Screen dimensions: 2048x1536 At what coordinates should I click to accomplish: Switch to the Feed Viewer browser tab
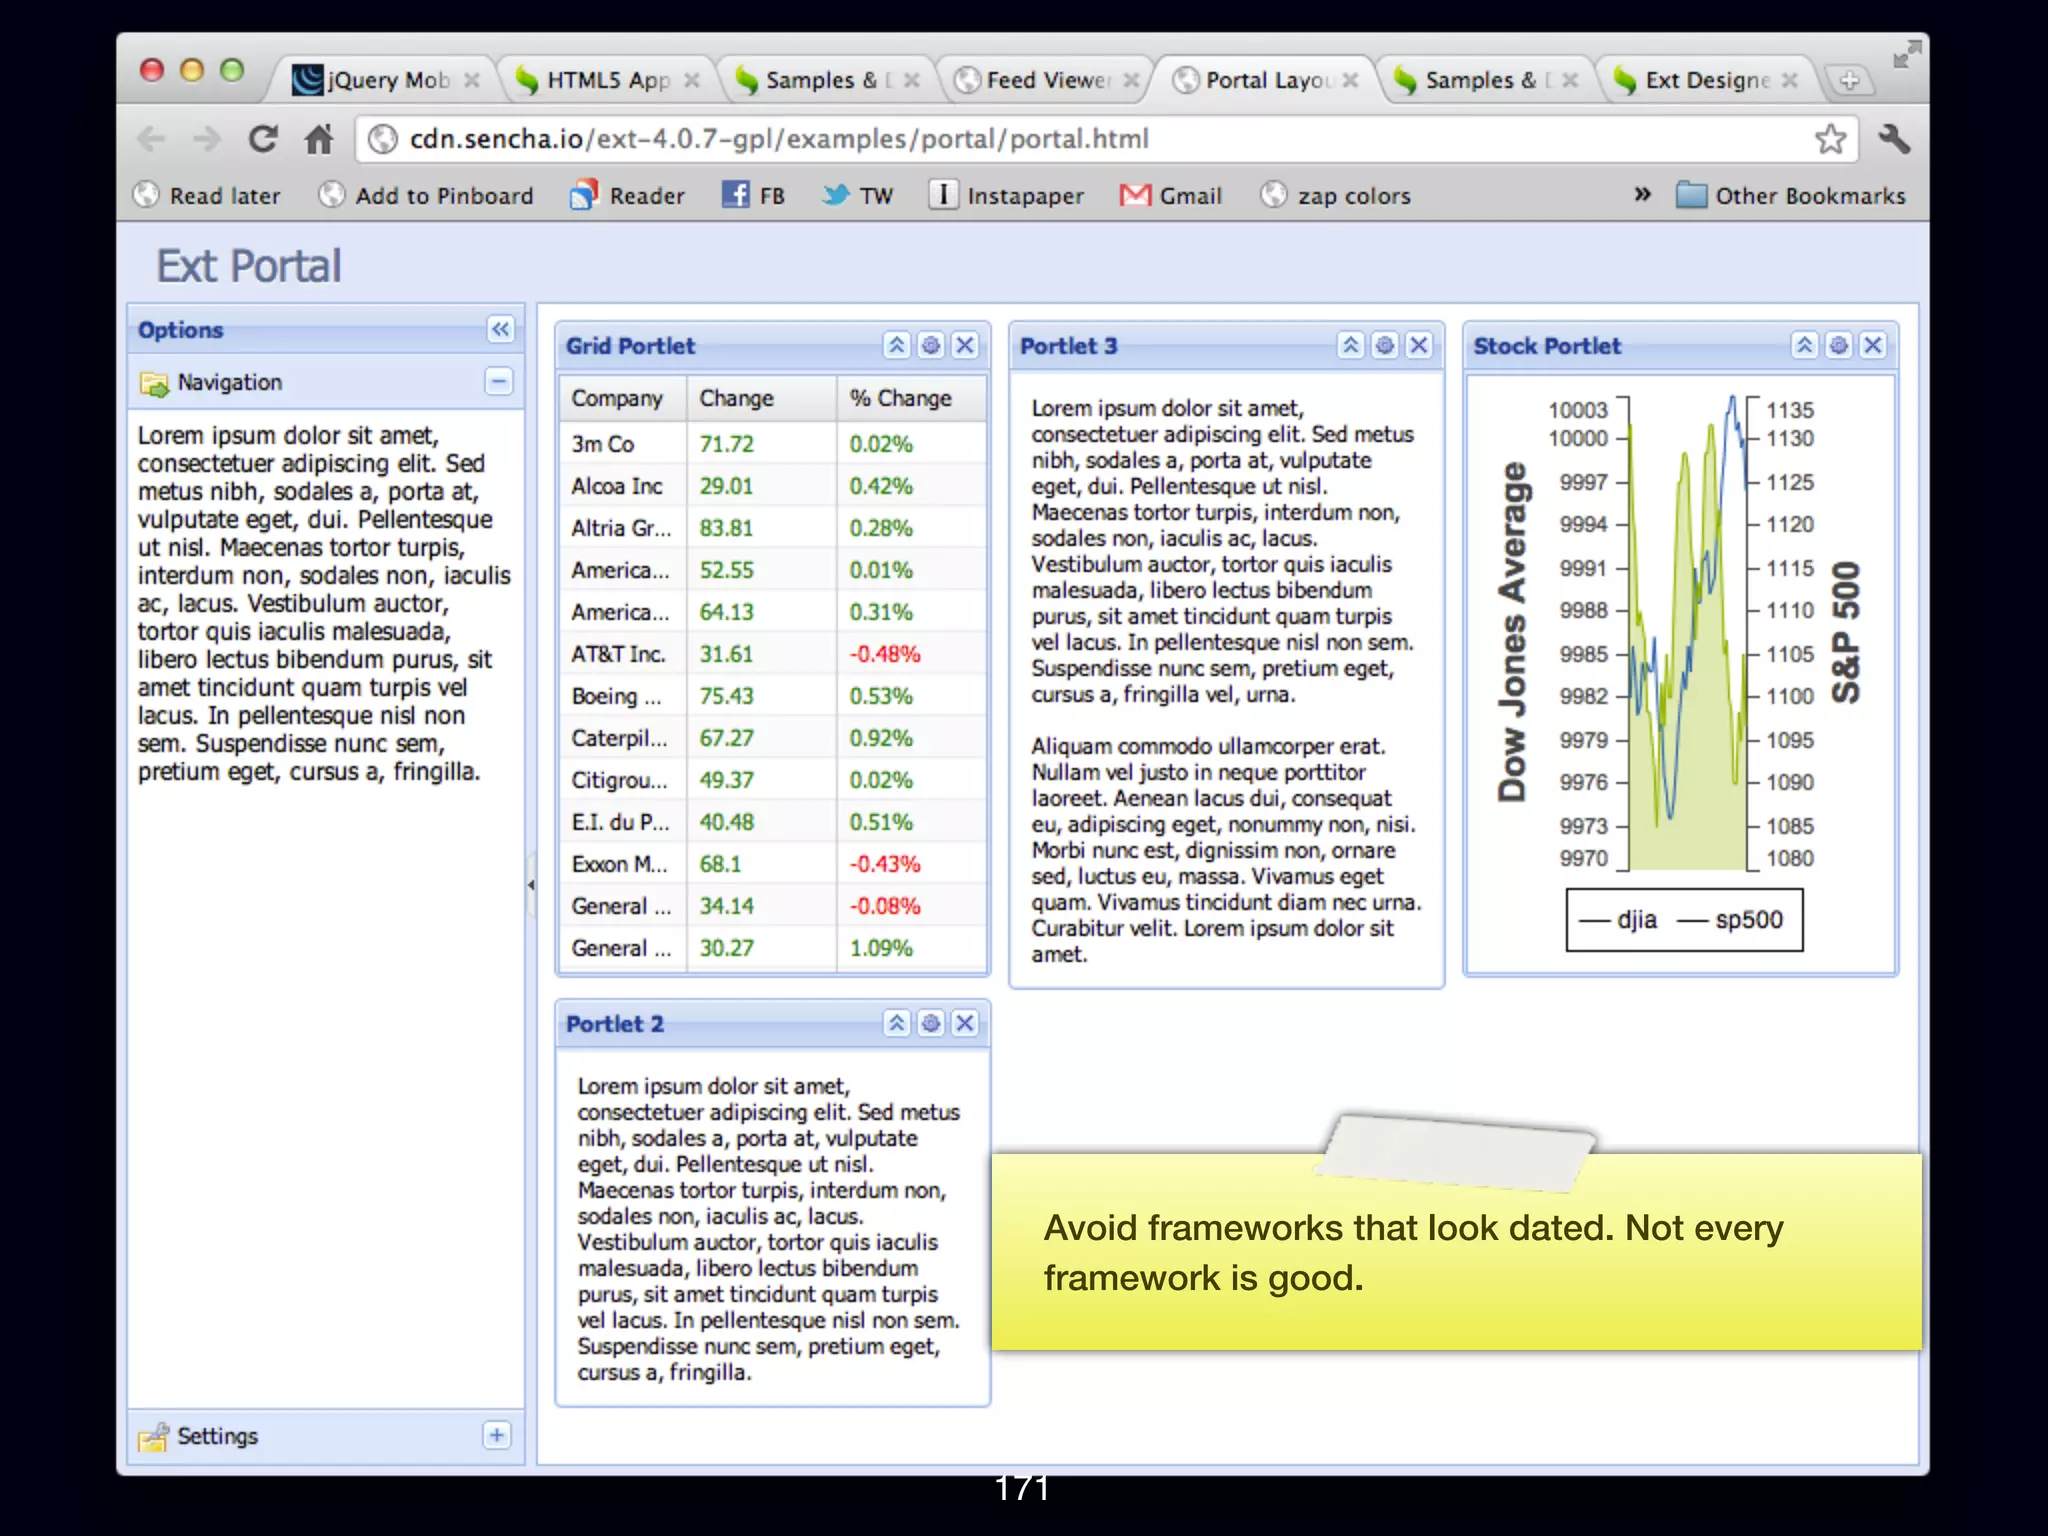(1047, 80)
